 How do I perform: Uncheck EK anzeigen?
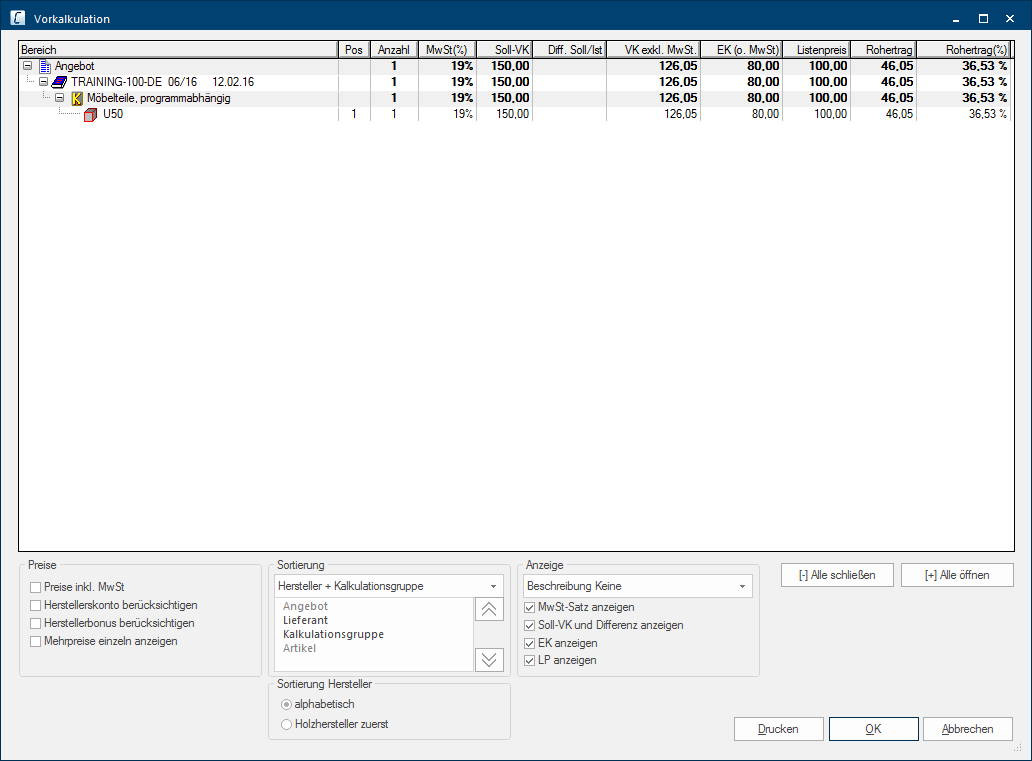tap(530, 643)
